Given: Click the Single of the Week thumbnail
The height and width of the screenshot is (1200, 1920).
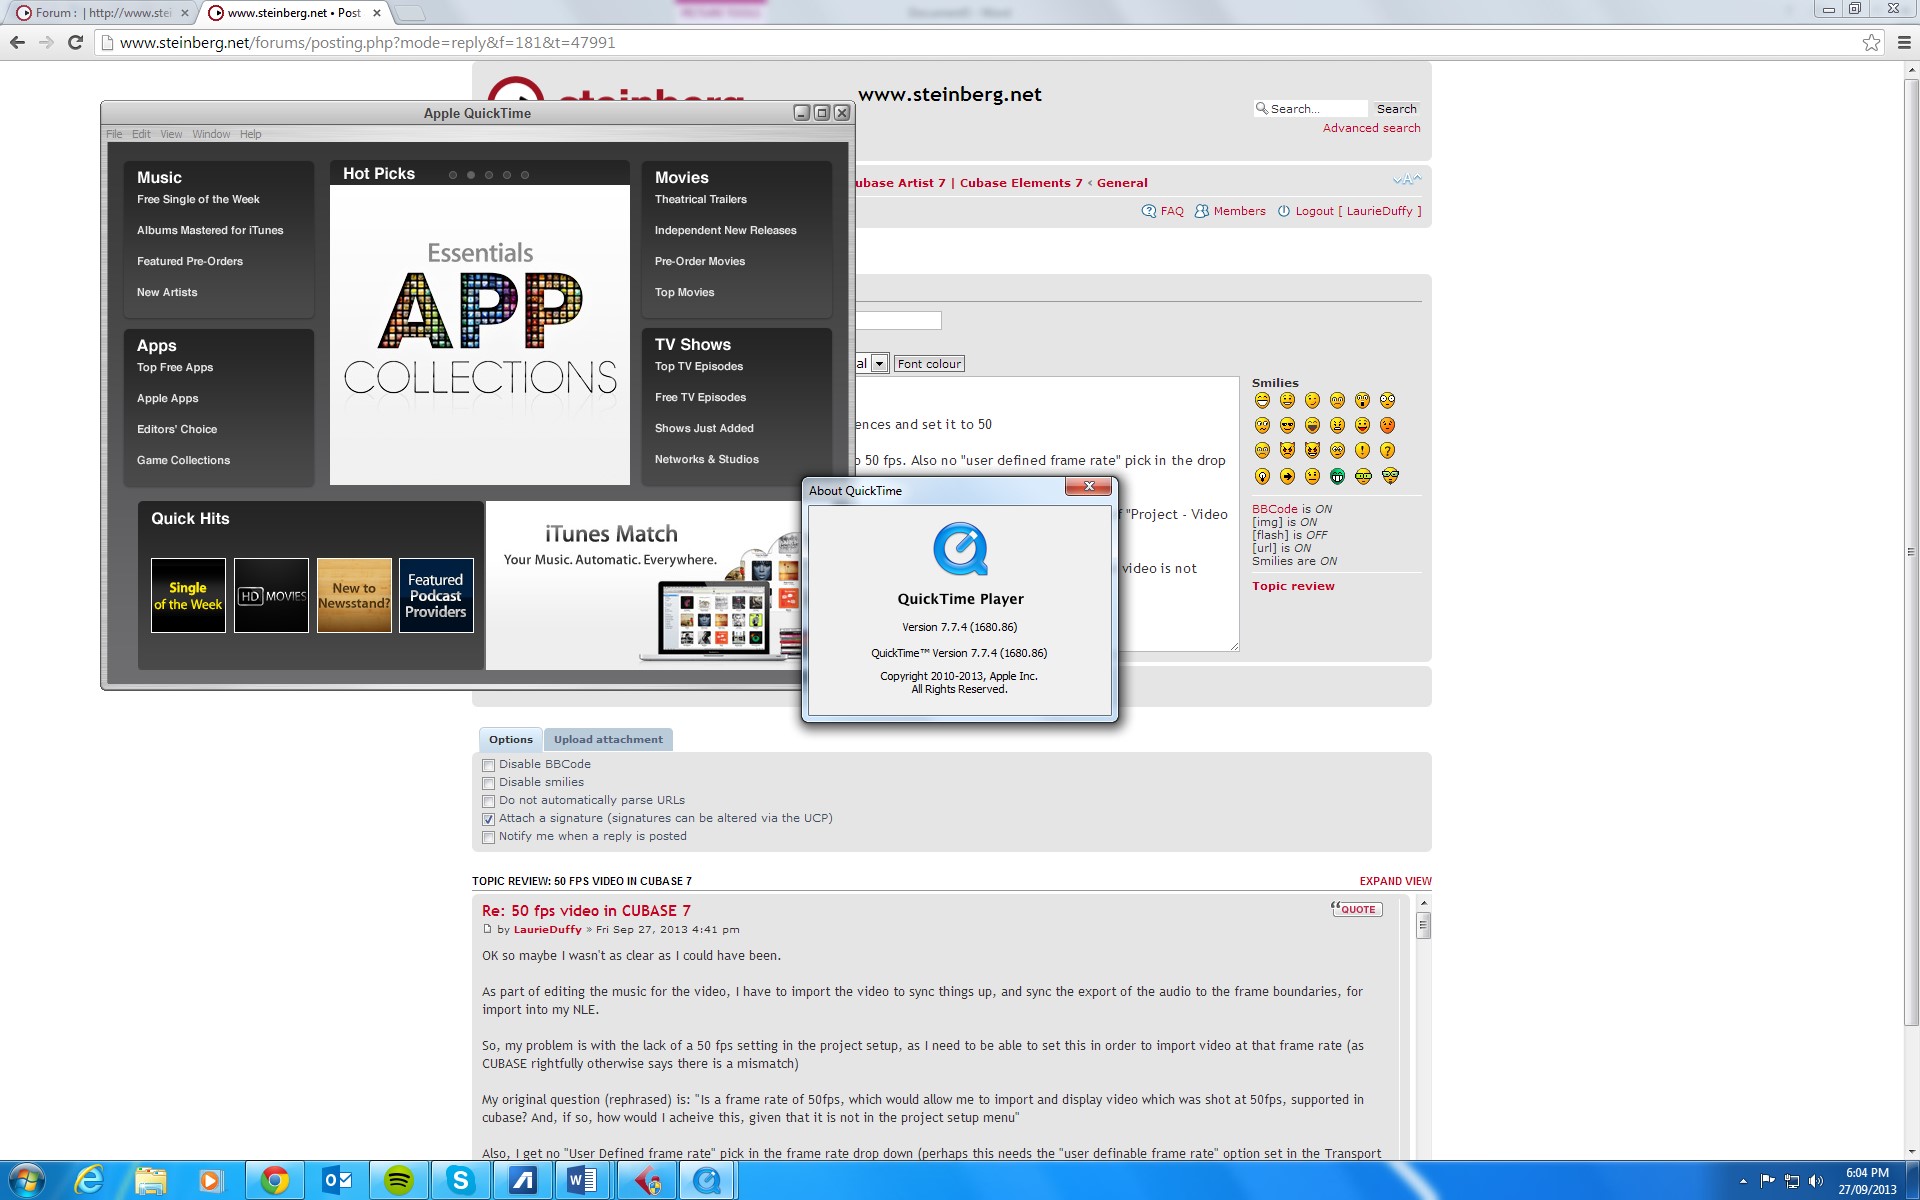Looking at the screenshot, I should tap(188, 596).
